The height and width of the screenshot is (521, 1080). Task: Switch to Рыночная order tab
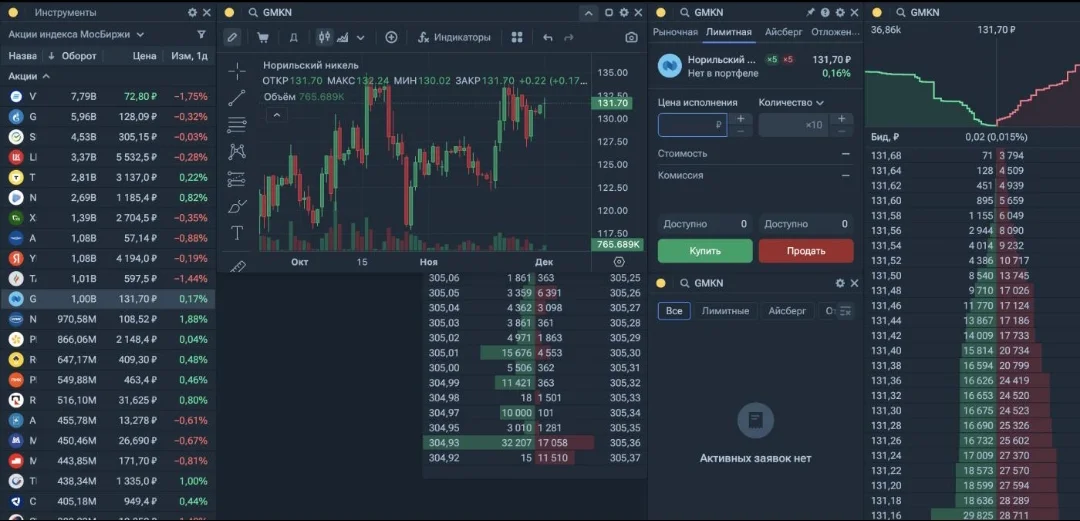tap(675, 32)
